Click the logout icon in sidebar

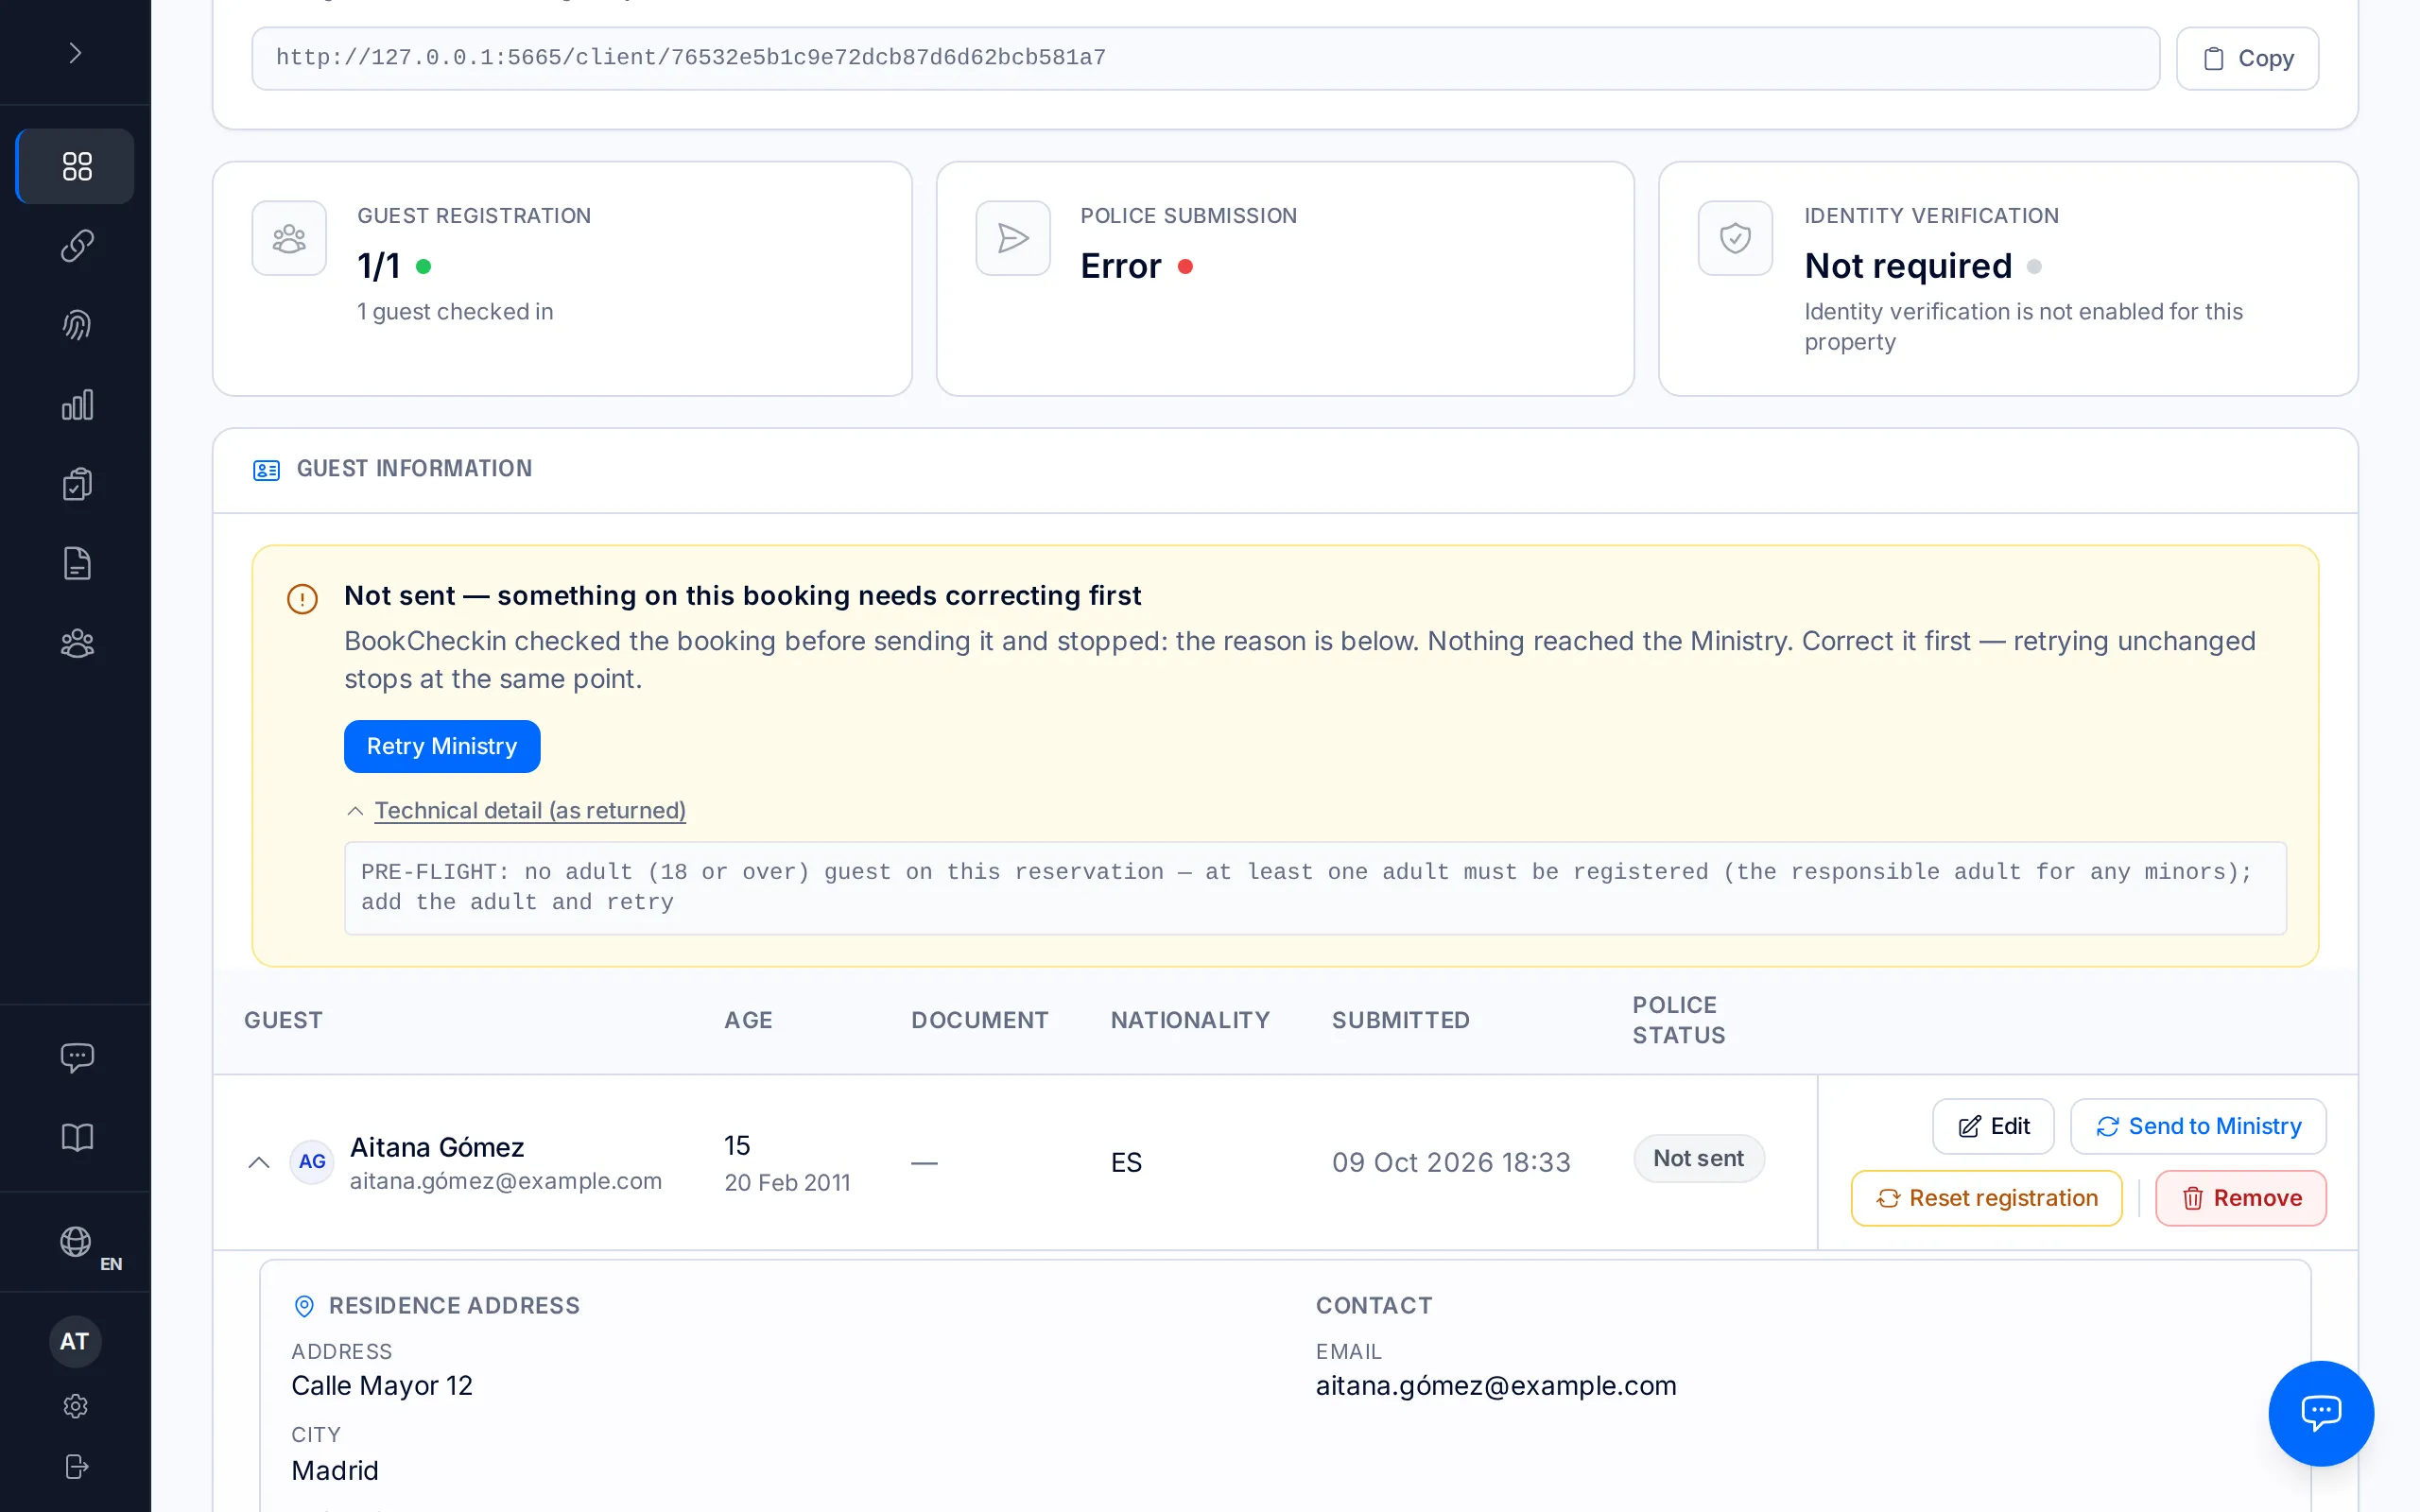76,1466
